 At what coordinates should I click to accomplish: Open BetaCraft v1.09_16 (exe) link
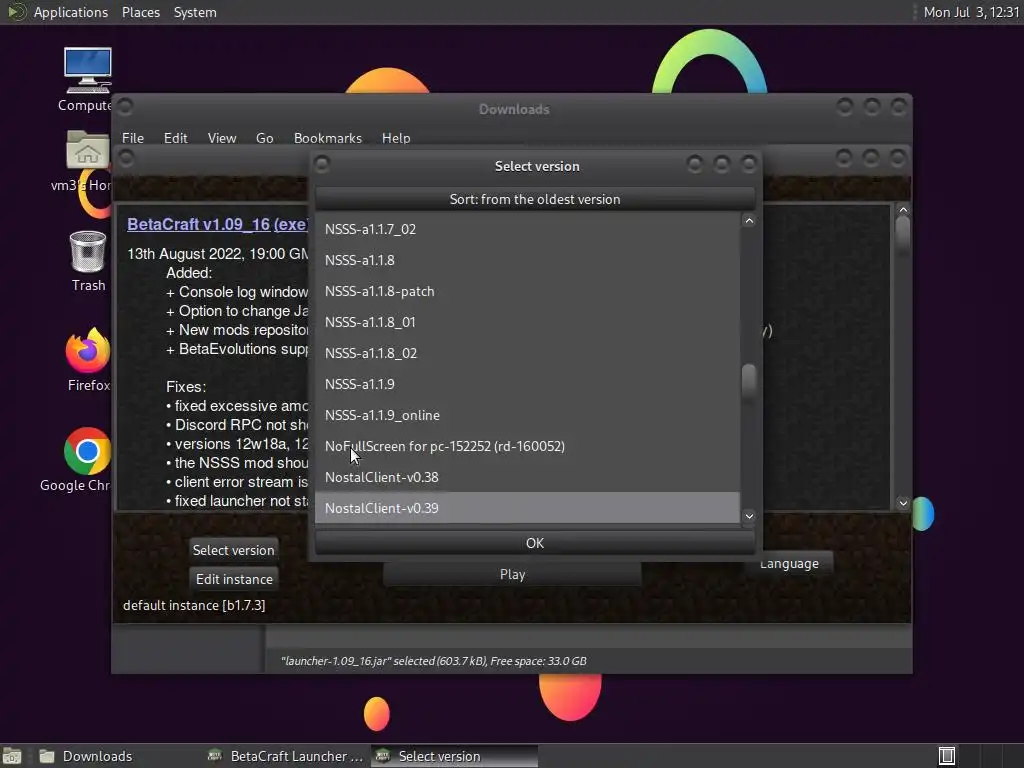click(x=217, y=224)
